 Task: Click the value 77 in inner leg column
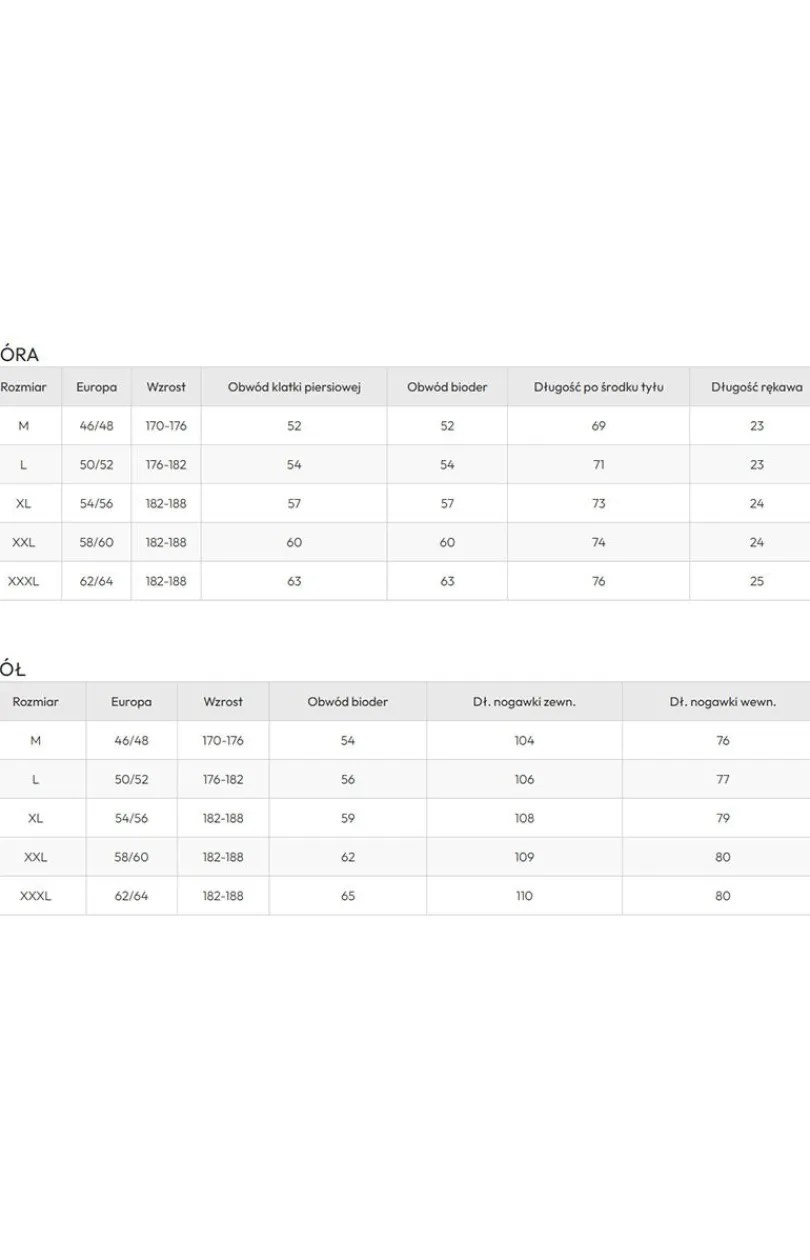(723, 779)
